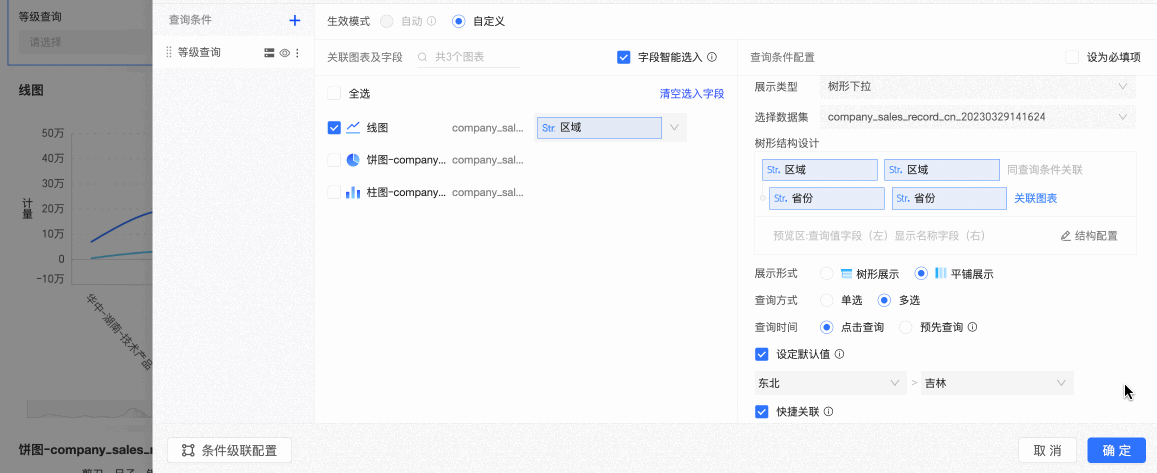Select 树形展示 display form radio
The image size is (1157, 473).
pyautogui.click(x=827, y=274)
